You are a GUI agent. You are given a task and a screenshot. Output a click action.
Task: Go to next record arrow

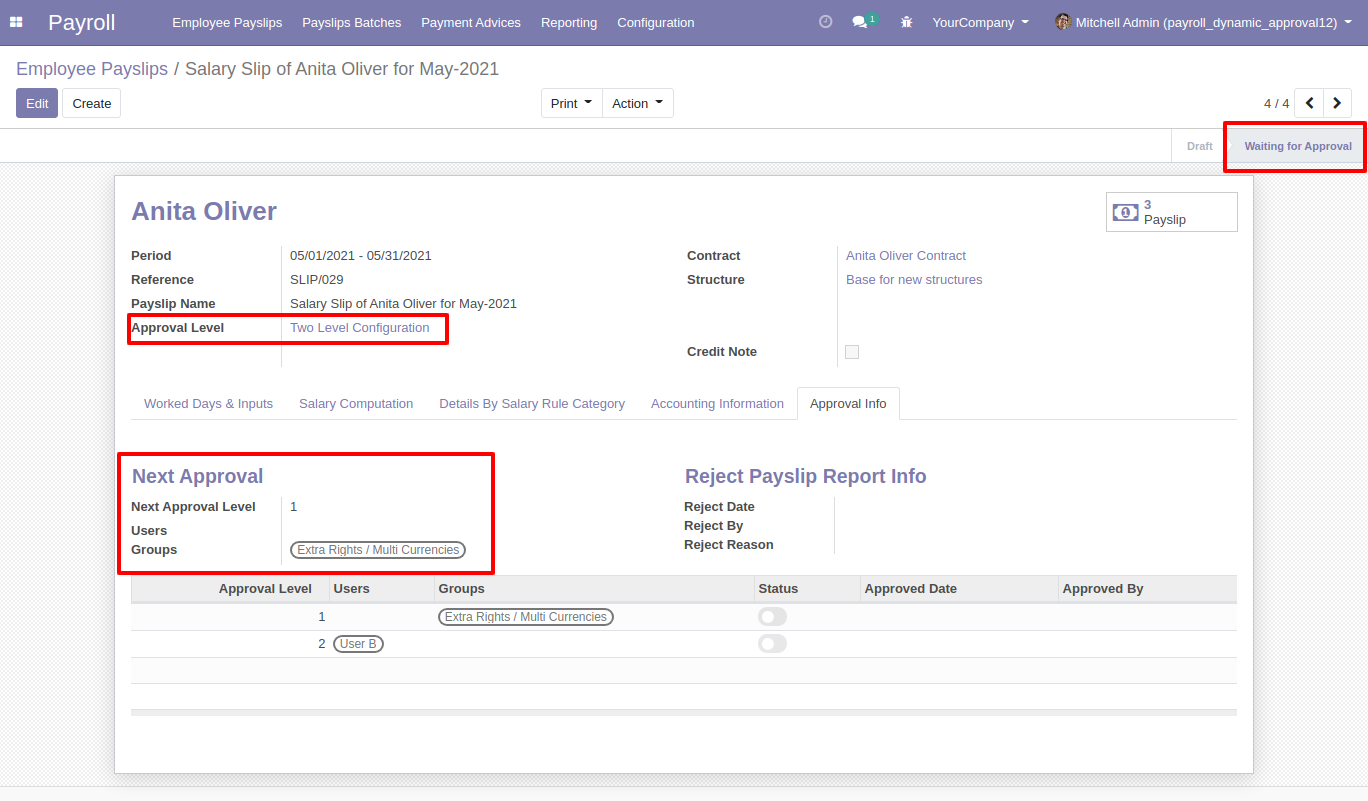point(1337,103)
